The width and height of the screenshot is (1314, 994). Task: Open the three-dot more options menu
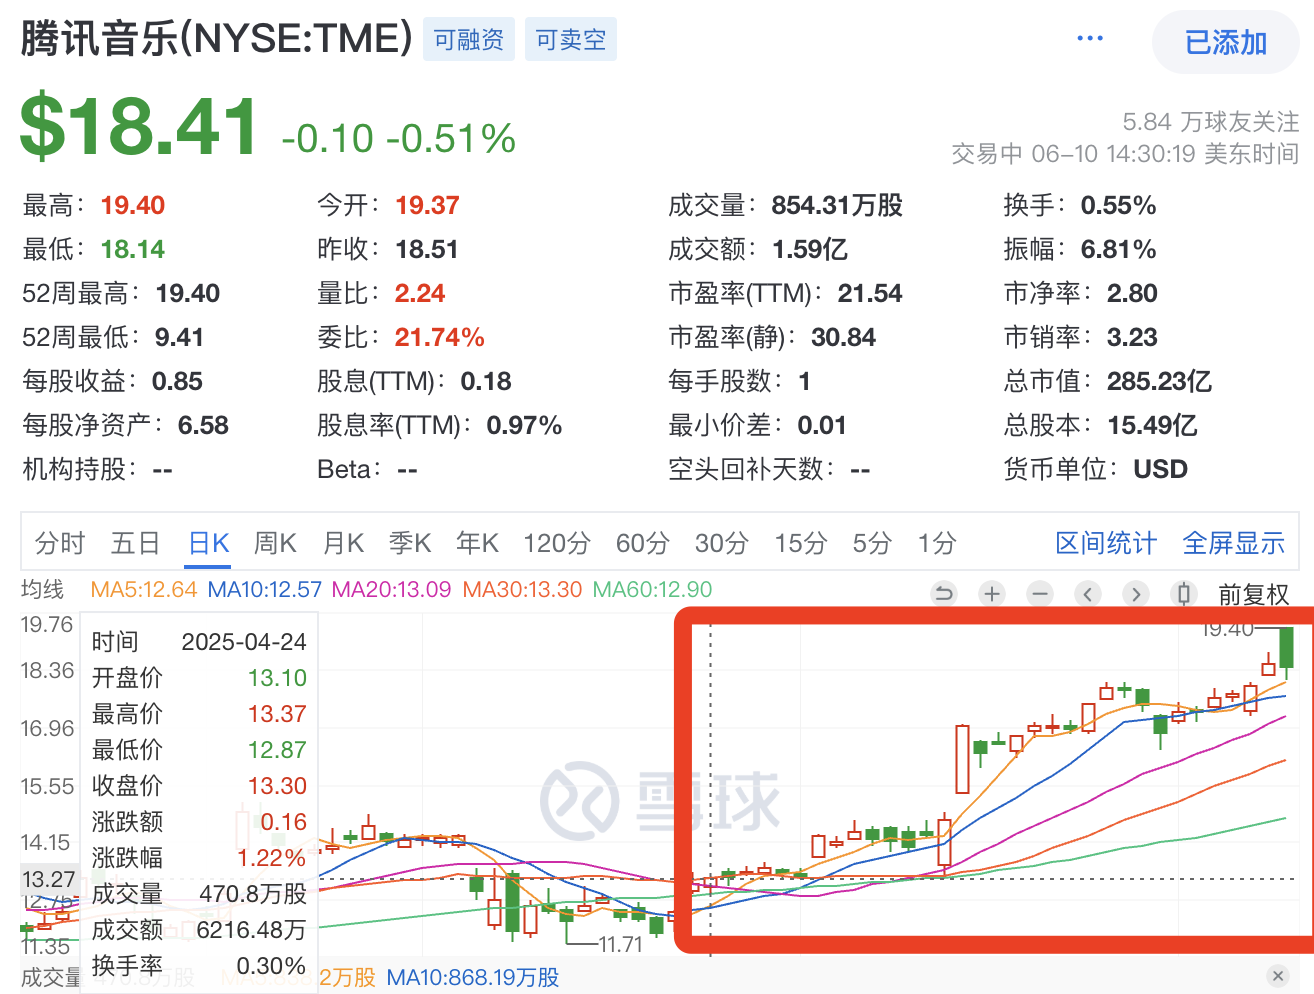(x=1090, y=39)
